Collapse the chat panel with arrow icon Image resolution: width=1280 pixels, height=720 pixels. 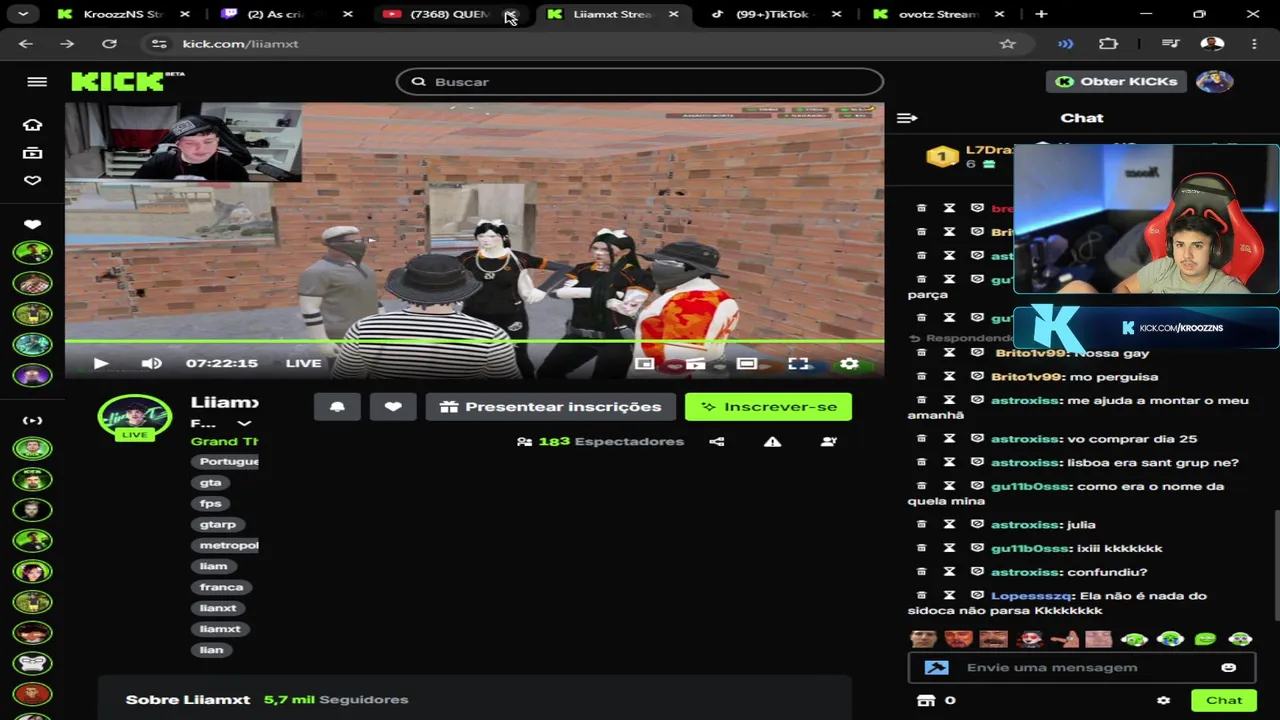pyautogui.click(x=907, y=118)
